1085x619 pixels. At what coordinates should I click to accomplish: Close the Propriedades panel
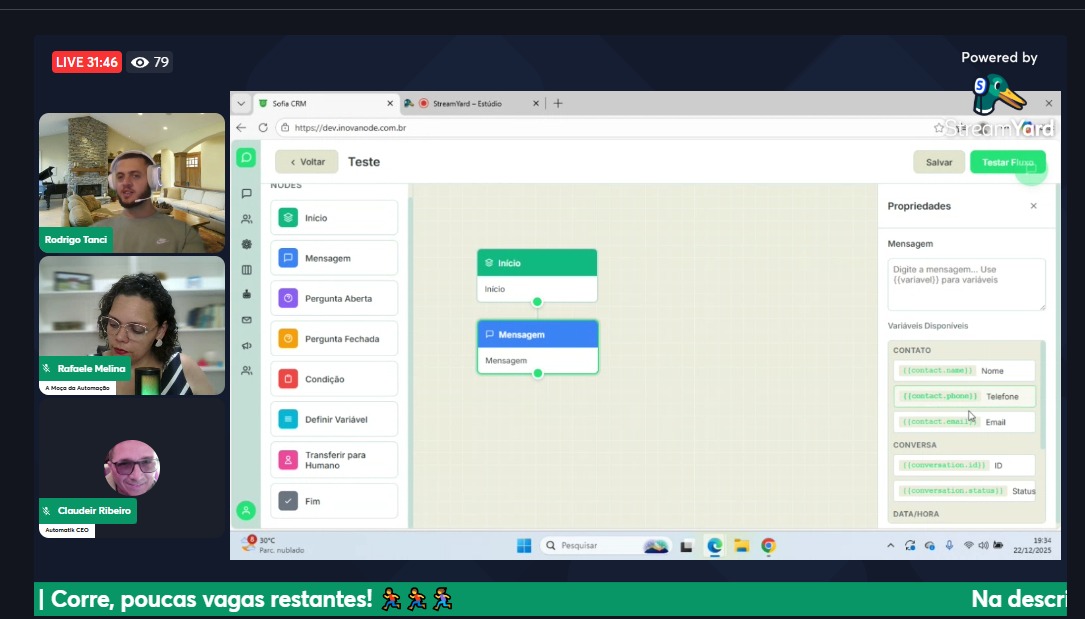[1033, 206]
